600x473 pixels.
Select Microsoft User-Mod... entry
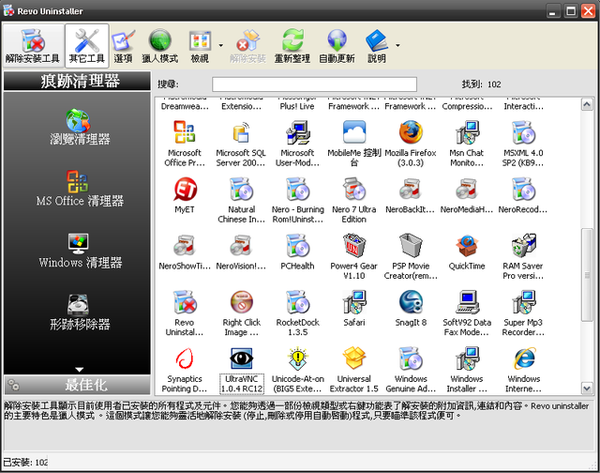(x=297, y=144)
